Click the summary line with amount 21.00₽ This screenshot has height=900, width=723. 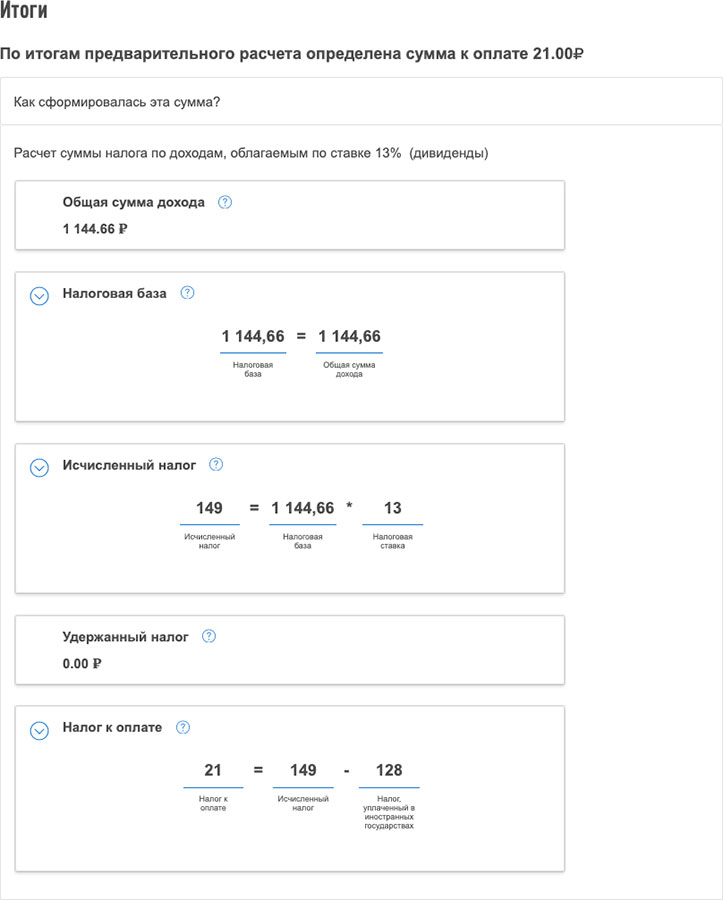(291, 53)
